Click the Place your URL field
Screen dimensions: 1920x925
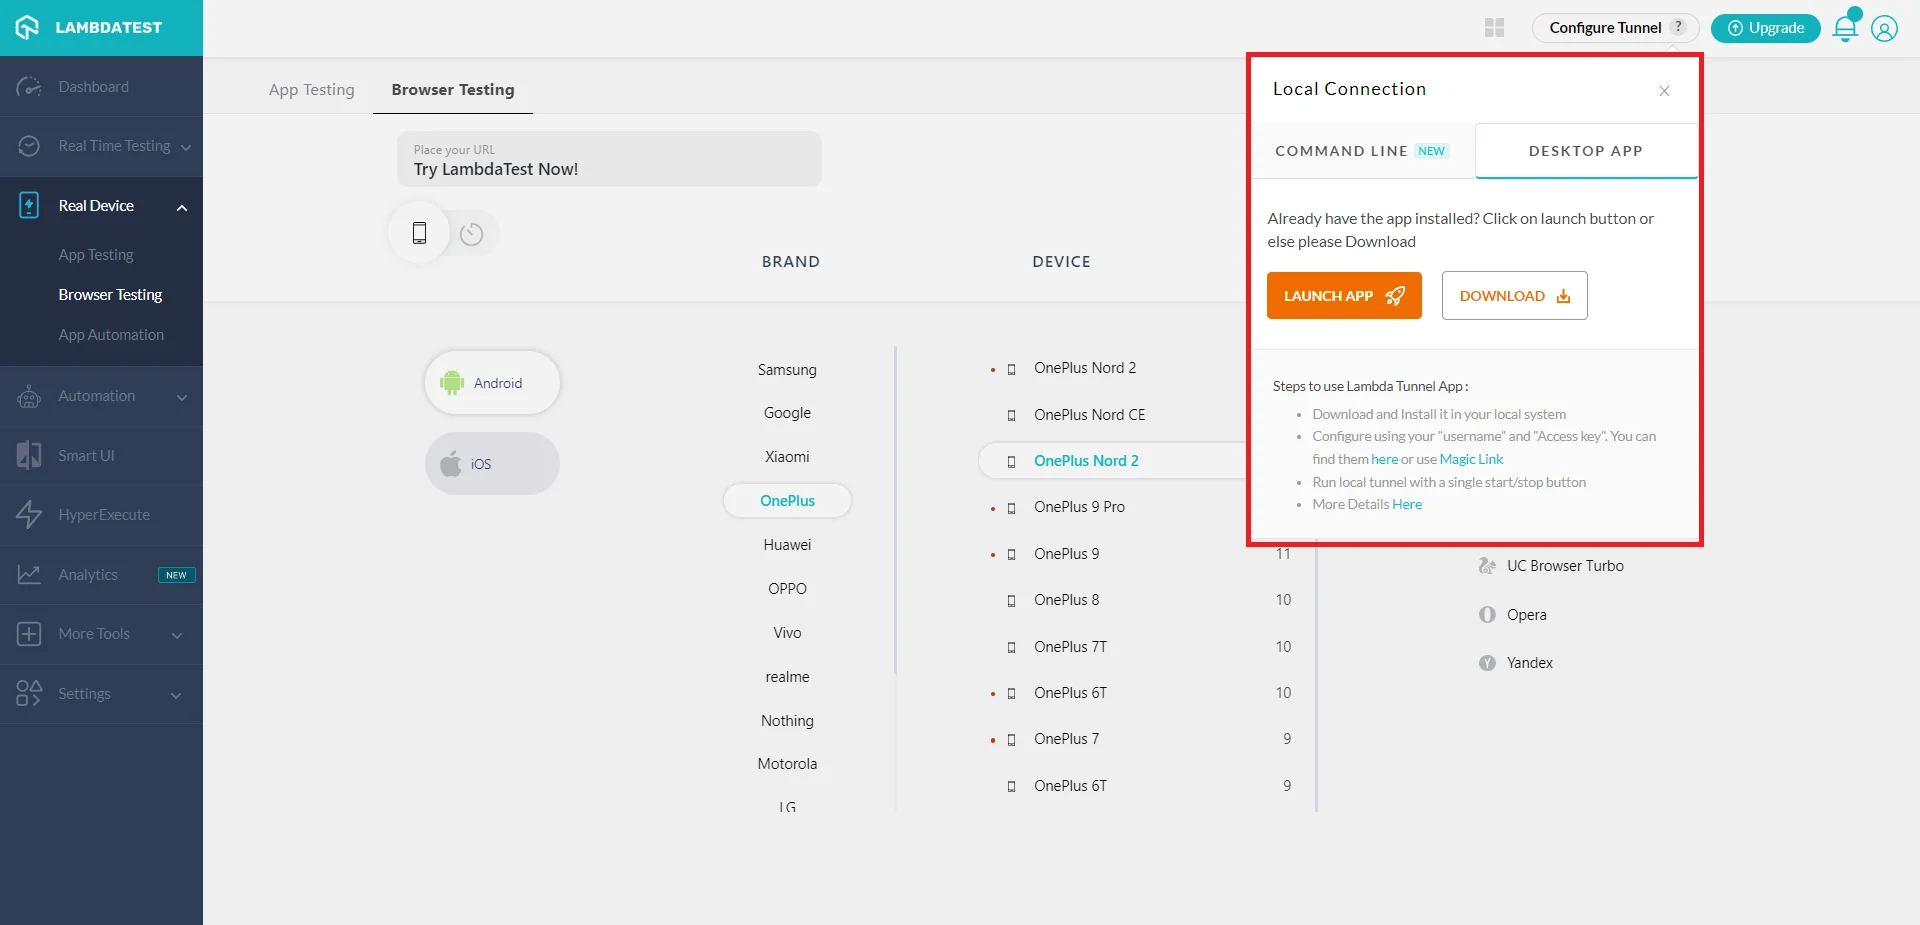coord(609,160)
